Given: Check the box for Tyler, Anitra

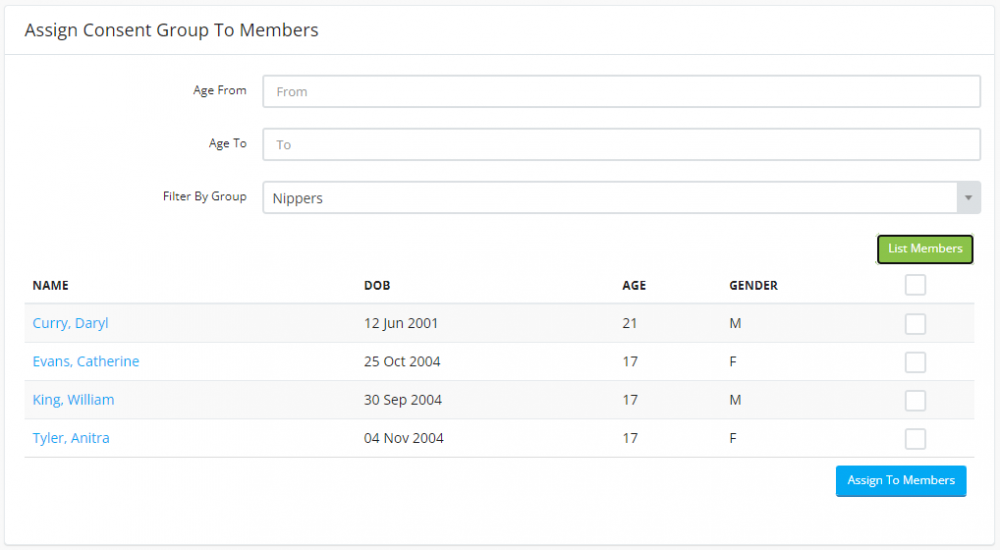Looking at the screenshot, I should (915, 438).
